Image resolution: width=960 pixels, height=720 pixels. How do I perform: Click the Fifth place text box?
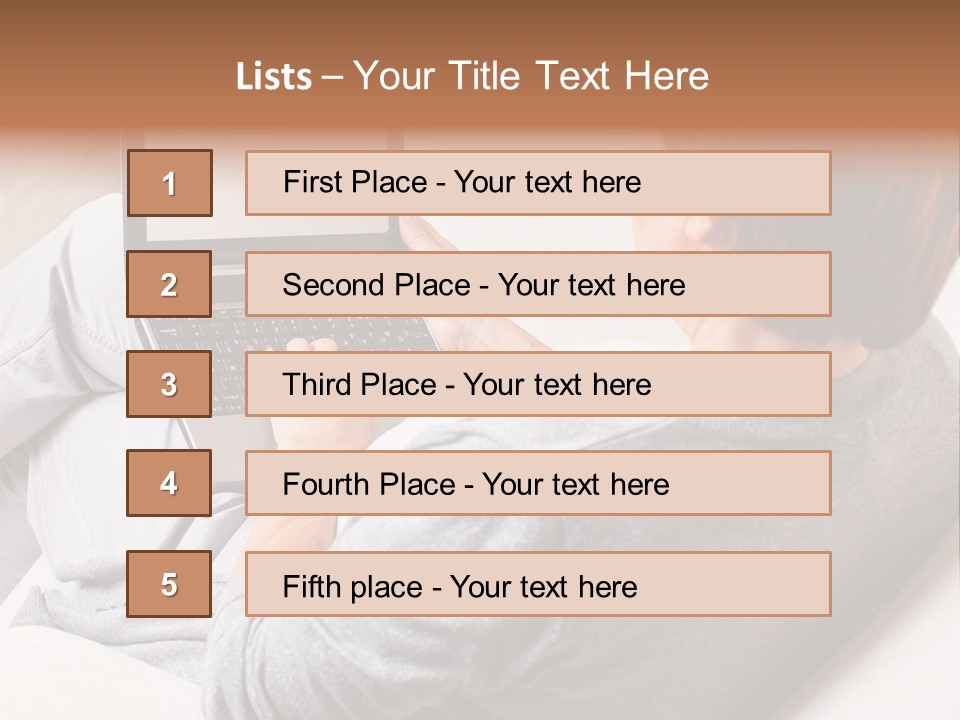pos(537,584)
